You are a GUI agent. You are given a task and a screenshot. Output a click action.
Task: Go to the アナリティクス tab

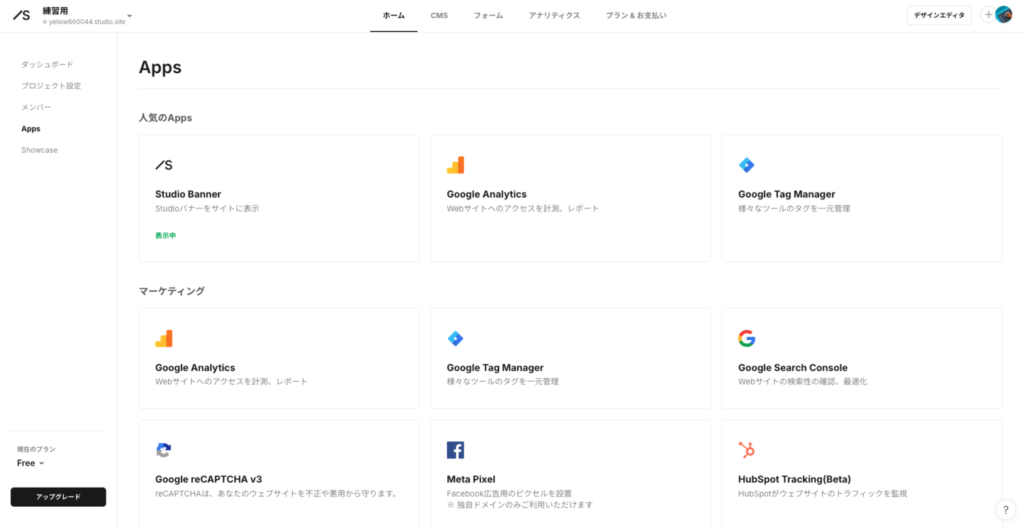[554, 16]
